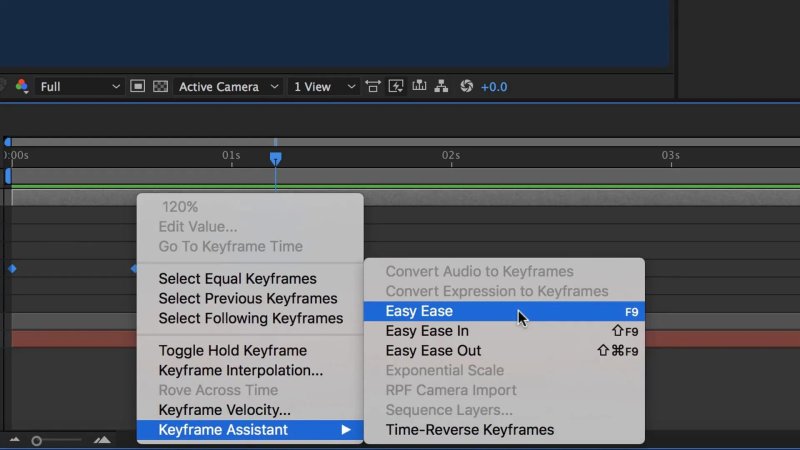Viewport: 800px width, 450px height.
Task: Click the 01s mark on time ruler
Action: coord(231,155)
